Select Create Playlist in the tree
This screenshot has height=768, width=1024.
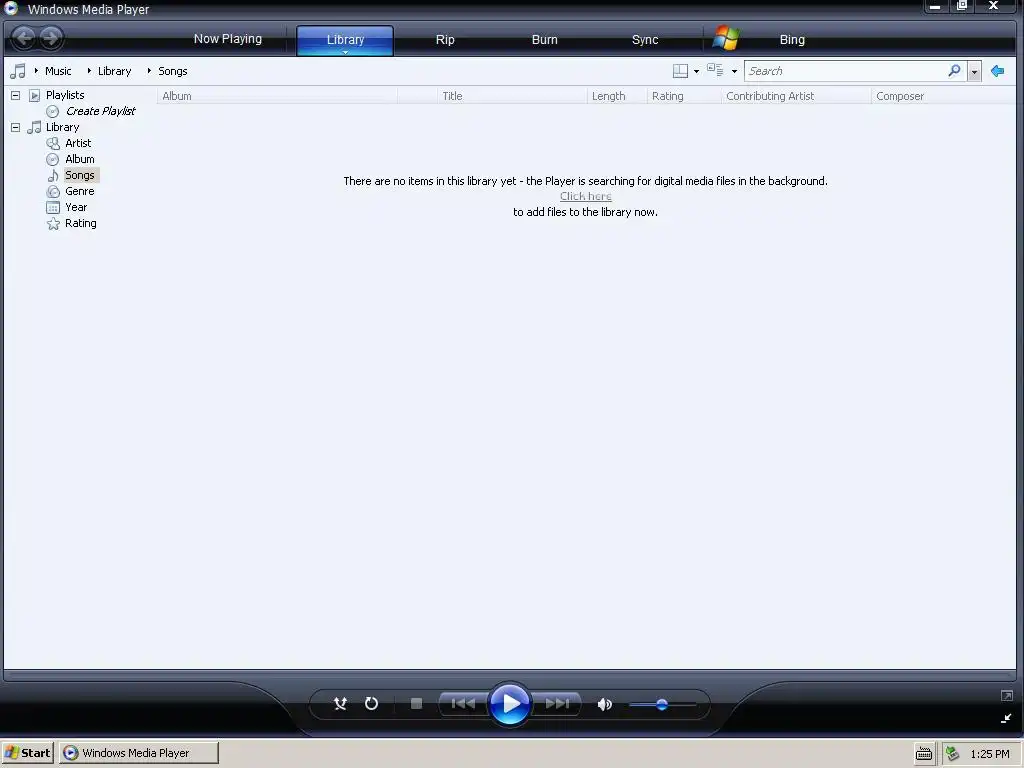tap(100, 111)
